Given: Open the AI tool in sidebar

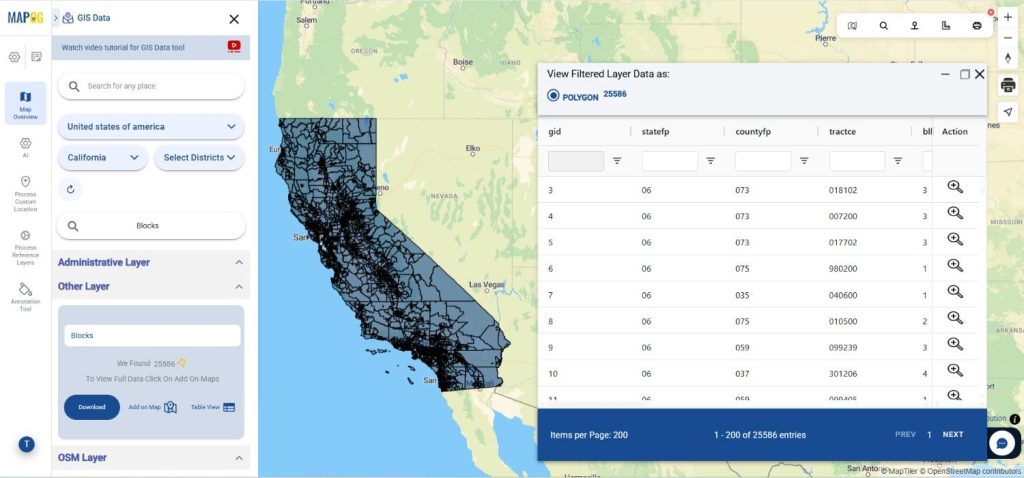Looking at the screenshot, I should click(25, 147).
